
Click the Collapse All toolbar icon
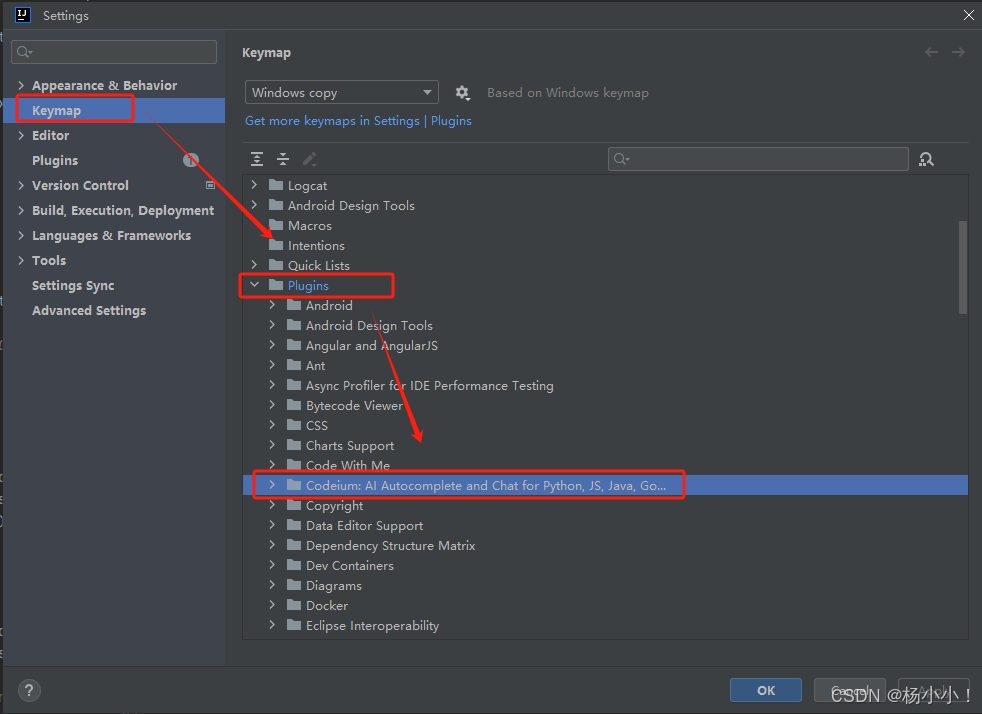click(283, 159)
